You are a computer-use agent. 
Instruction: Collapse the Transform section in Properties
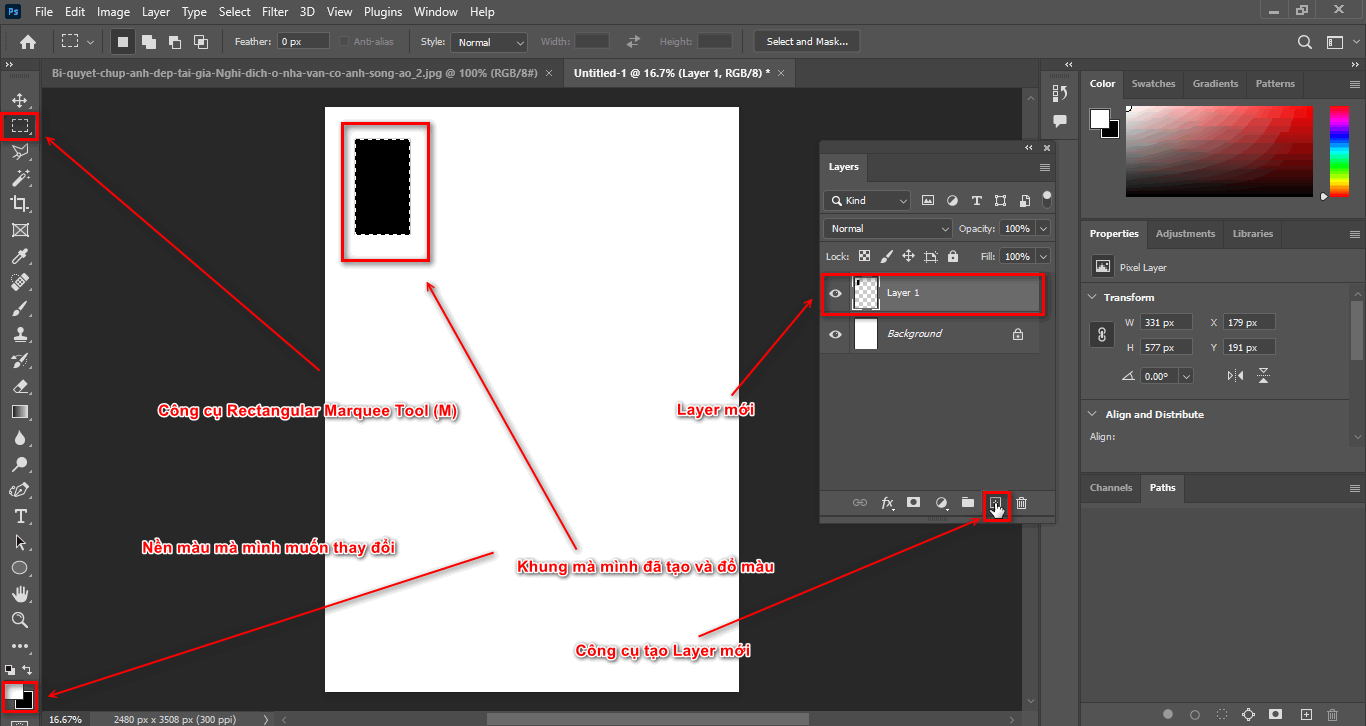[1092, 297]
